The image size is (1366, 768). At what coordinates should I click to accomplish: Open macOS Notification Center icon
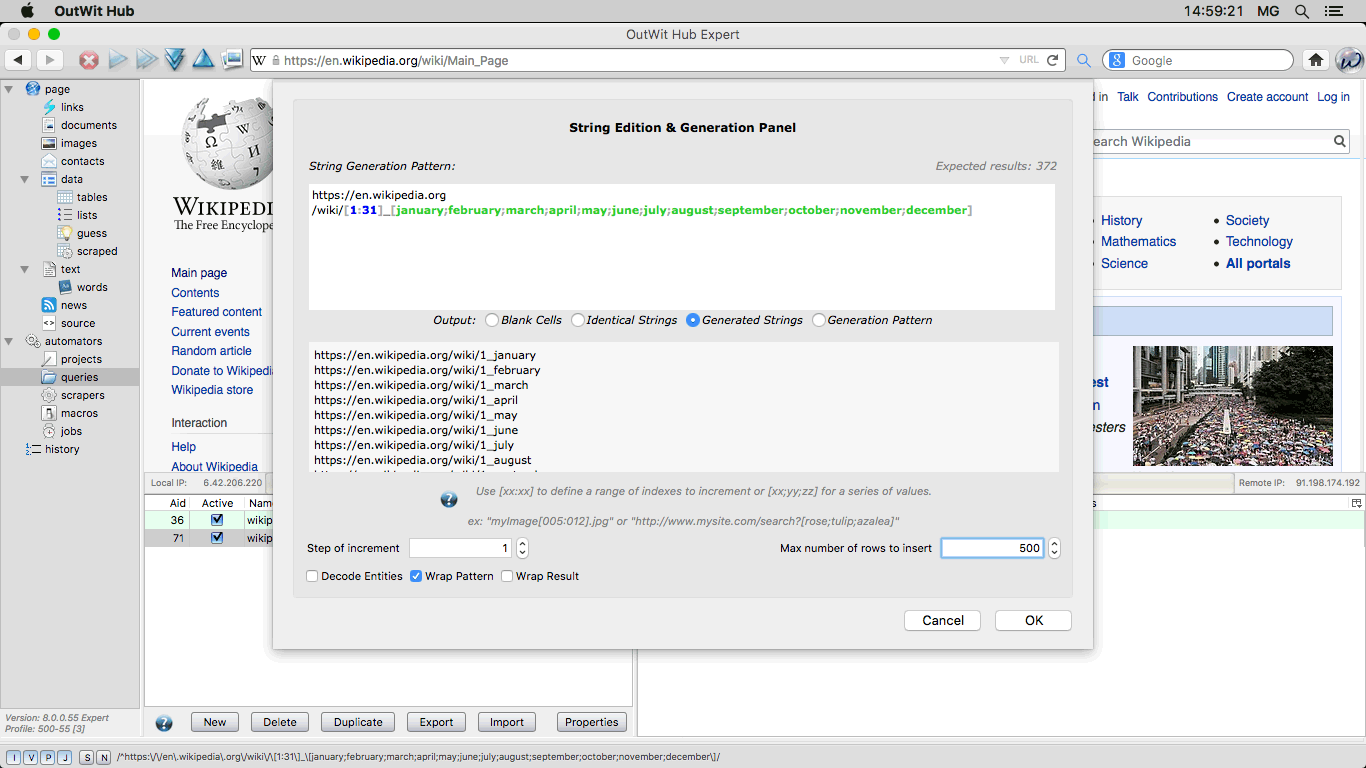(1333, 11)
